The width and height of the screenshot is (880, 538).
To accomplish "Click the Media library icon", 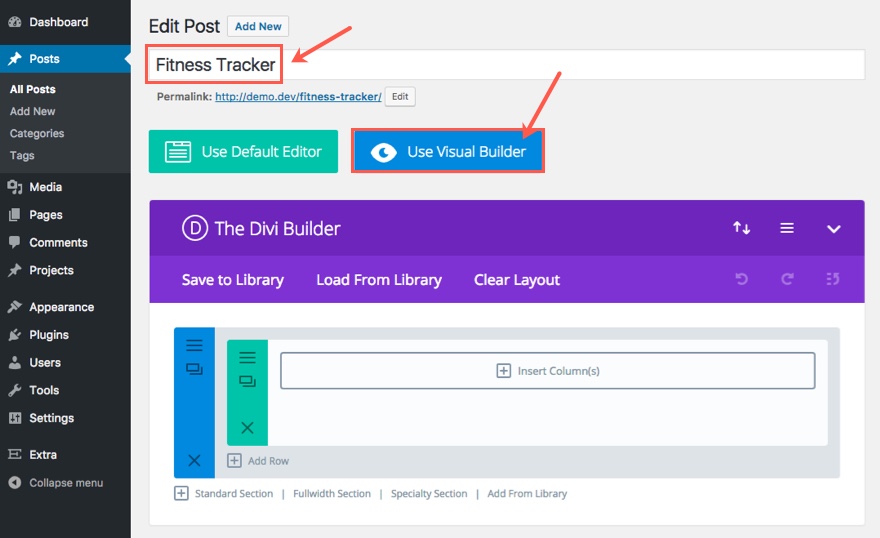I will coord(15,187).
